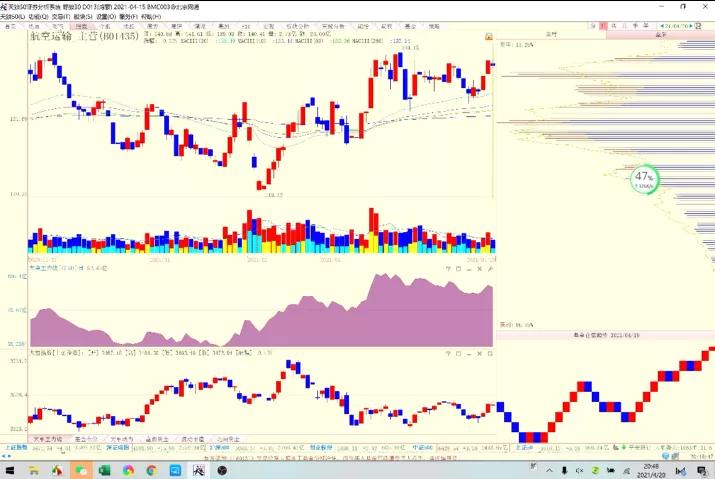The height and width of the screenshot is (479, 715).
Task: Click the red highlighted period button in top-right toolbar
Action: point(603,26)
